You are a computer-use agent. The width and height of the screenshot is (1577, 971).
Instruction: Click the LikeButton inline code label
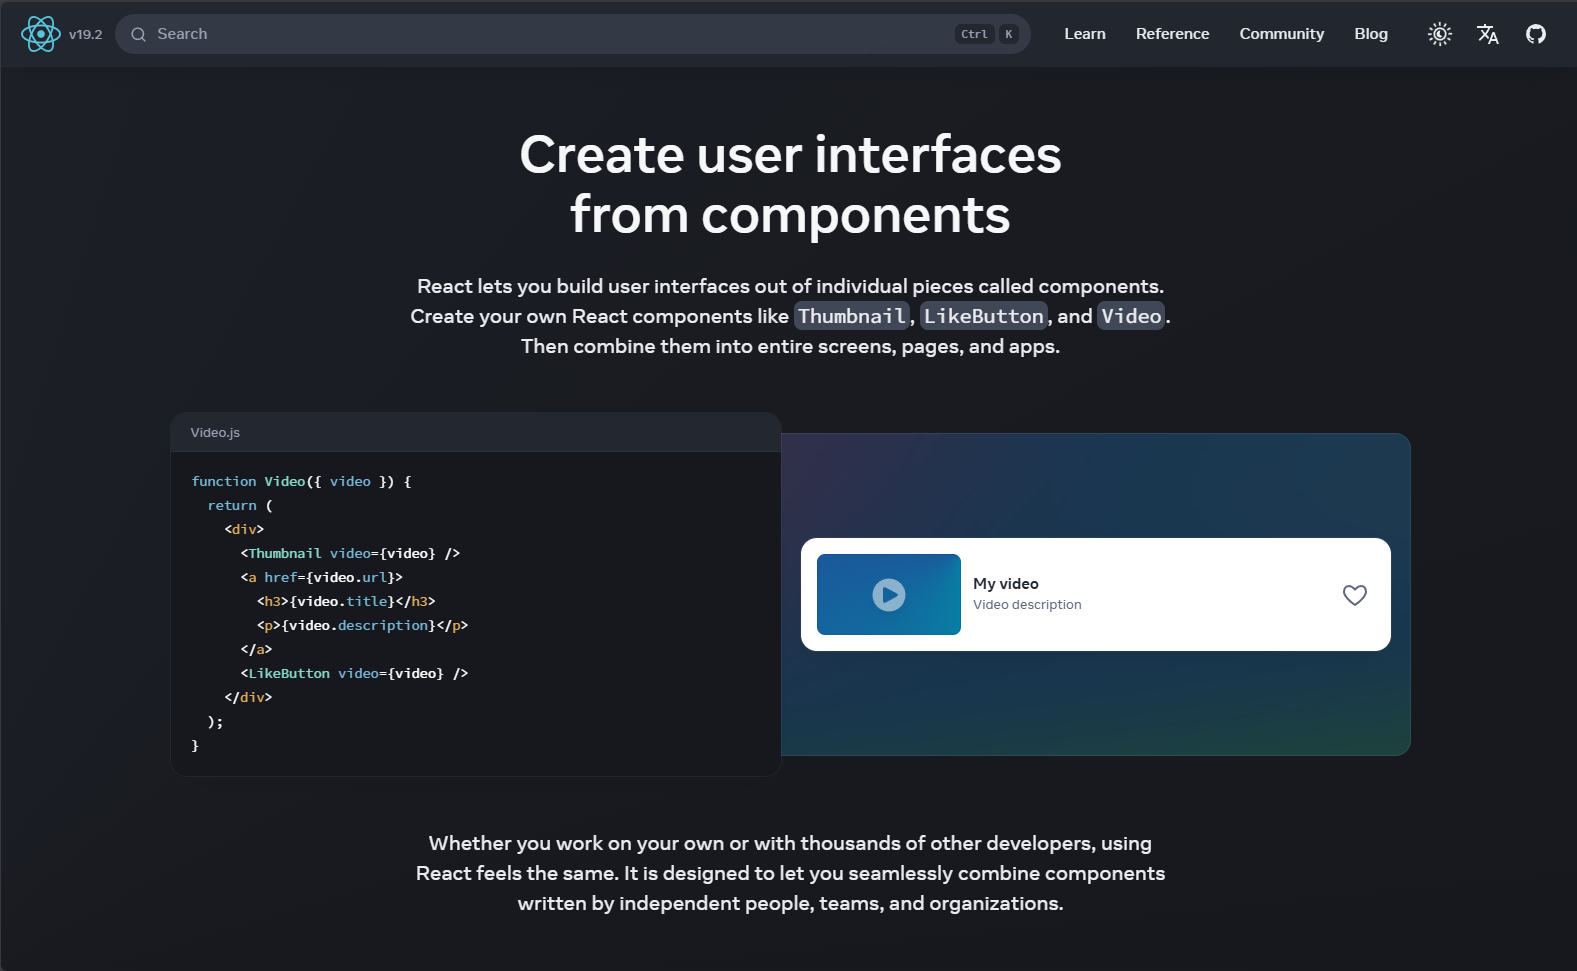(984, 316)
